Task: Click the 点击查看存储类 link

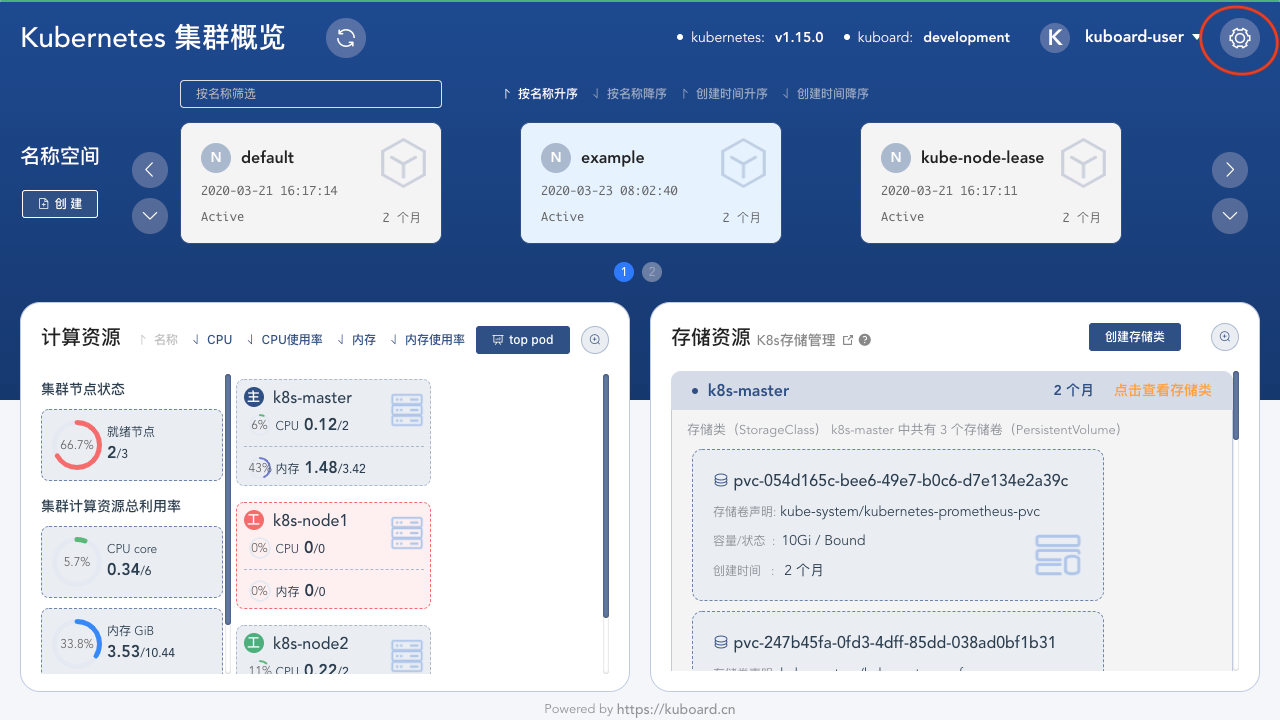Action: tap(1163, 391)
